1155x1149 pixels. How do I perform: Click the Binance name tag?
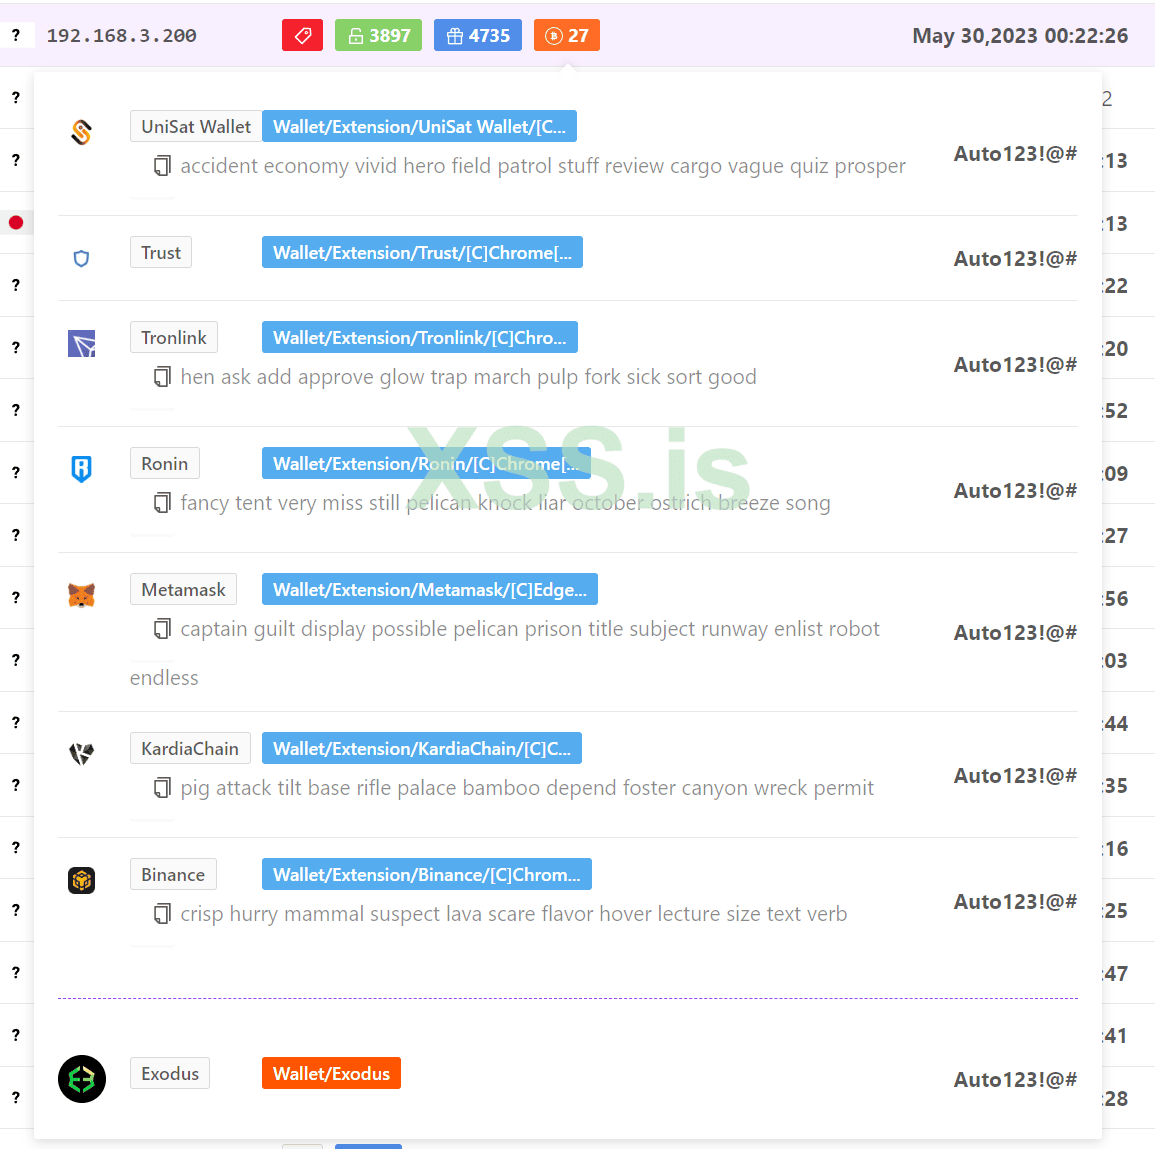pos(173,874)
